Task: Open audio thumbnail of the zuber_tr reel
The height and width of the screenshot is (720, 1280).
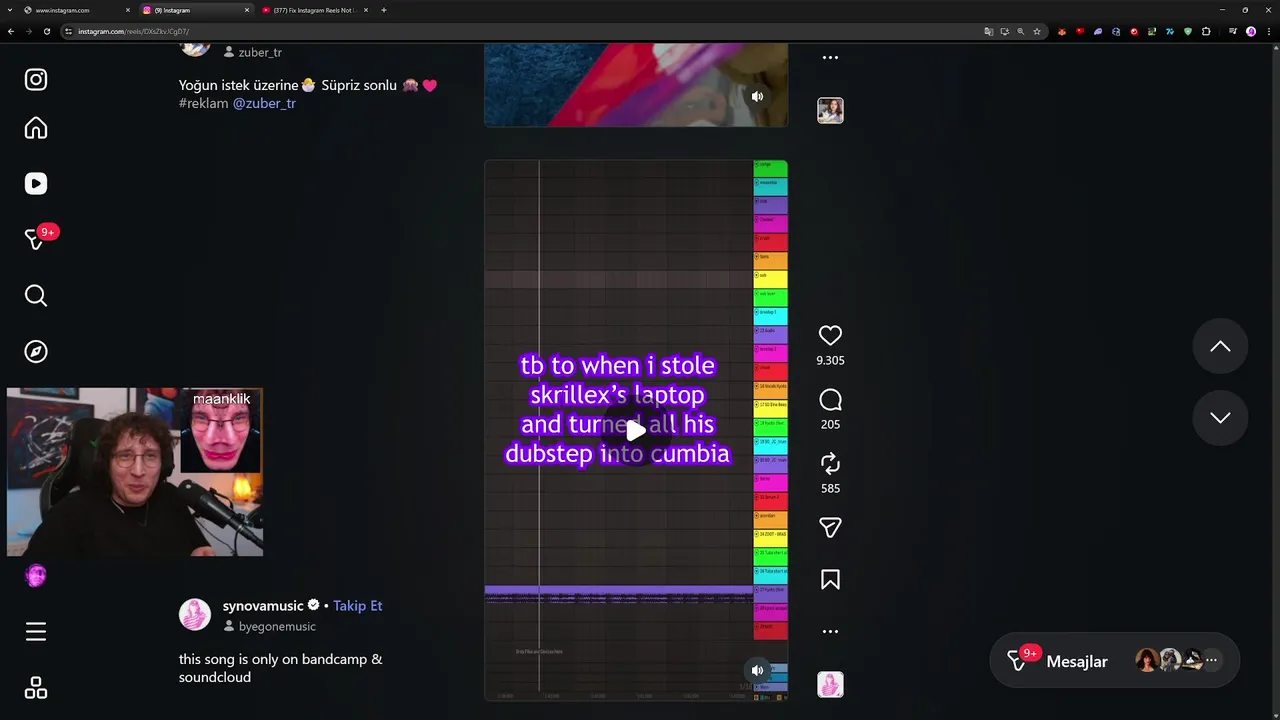Action: click(x=830, y=110)
